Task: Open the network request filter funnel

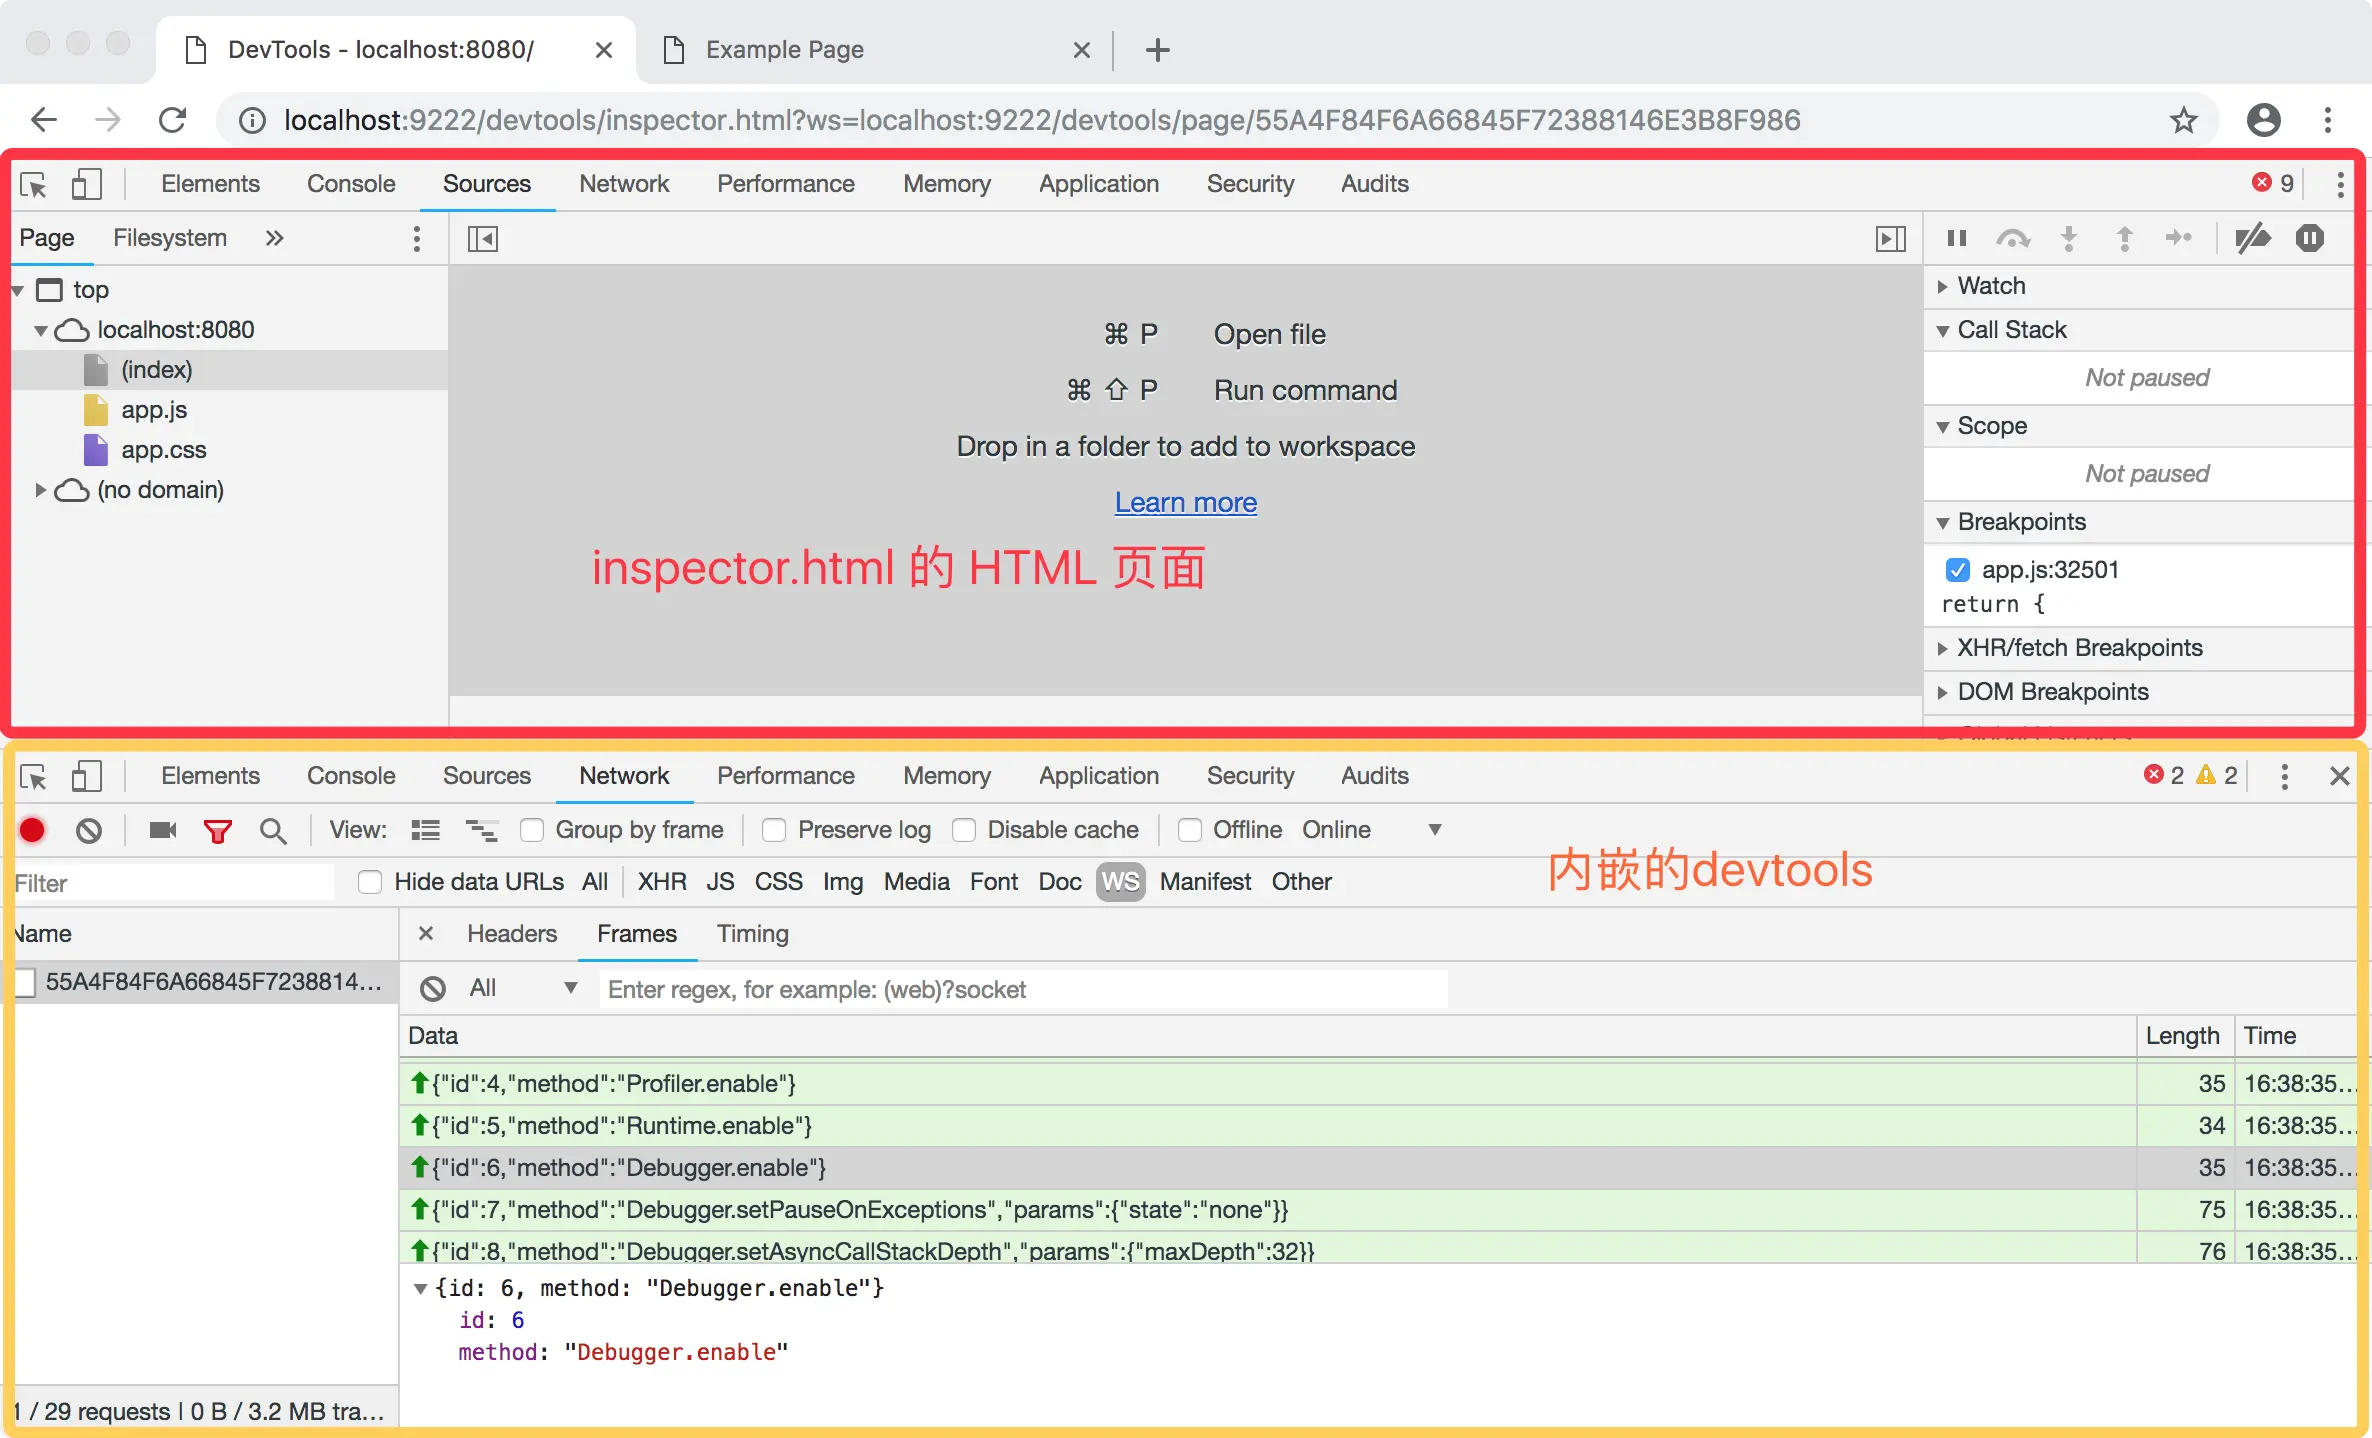Action: [x=218, y=830]
